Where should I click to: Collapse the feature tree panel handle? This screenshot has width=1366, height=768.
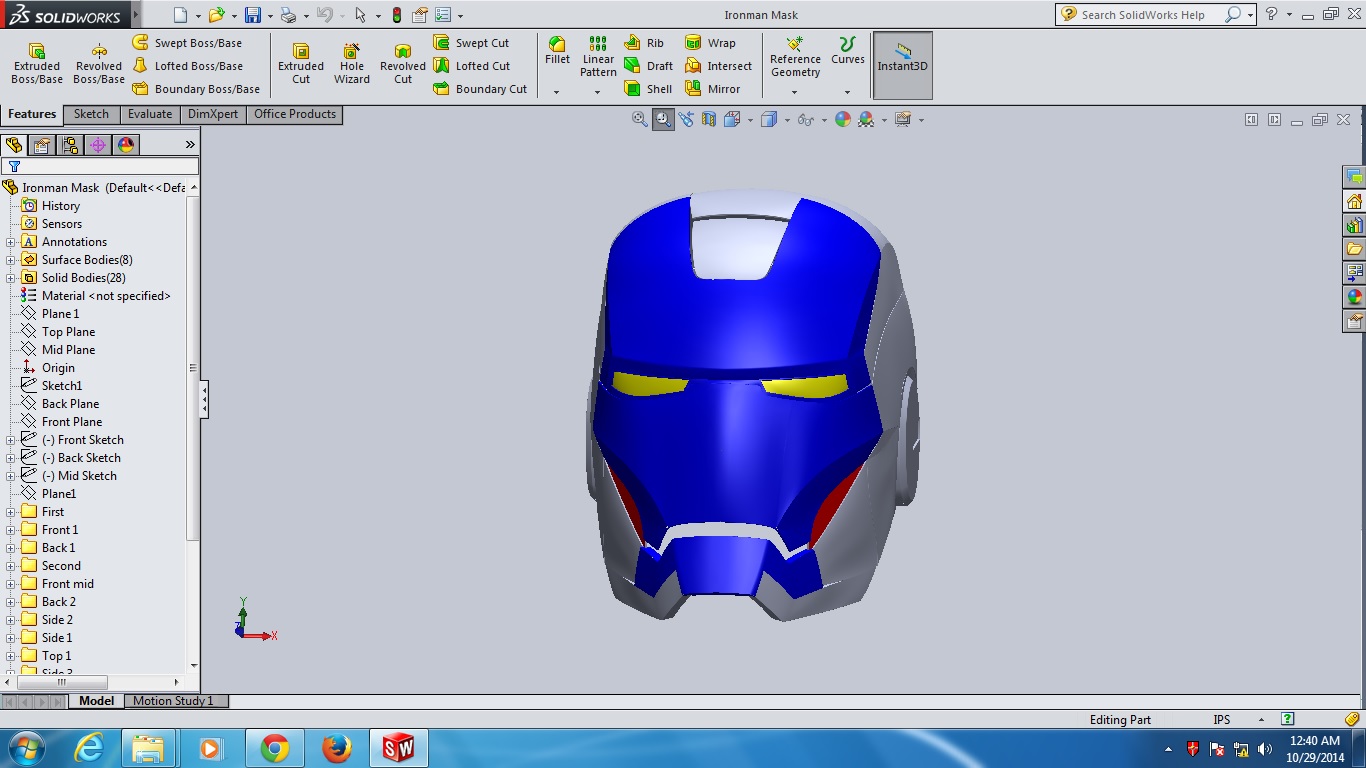coord(204,399)
